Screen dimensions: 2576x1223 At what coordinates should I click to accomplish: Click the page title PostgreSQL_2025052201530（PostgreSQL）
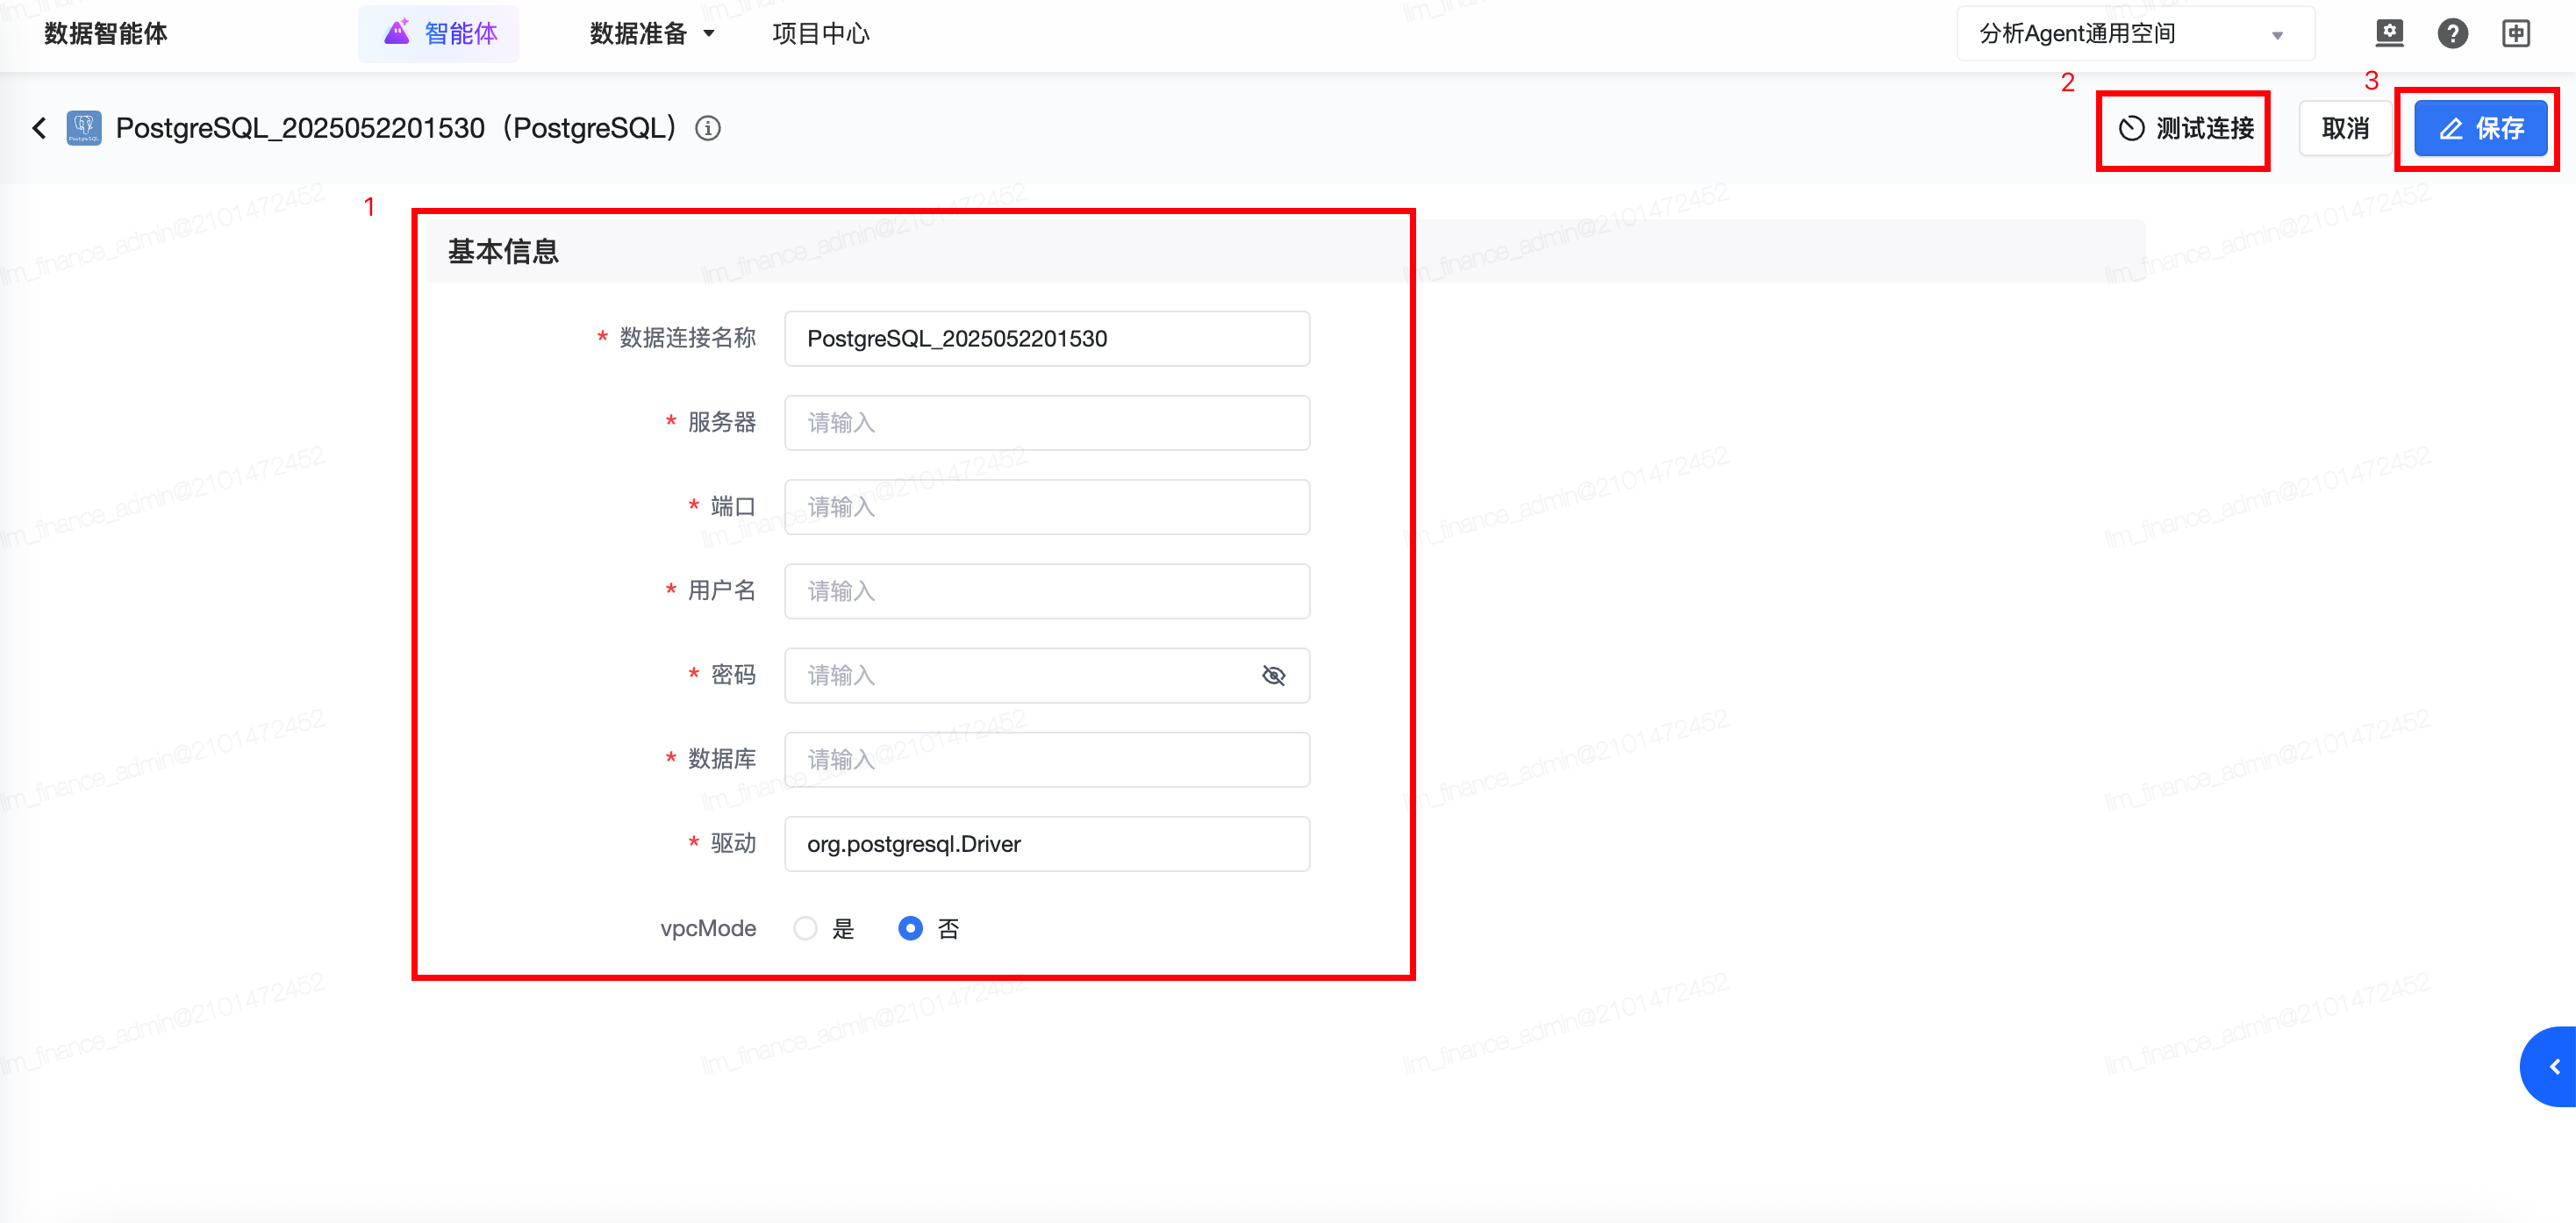pos(400,128)
